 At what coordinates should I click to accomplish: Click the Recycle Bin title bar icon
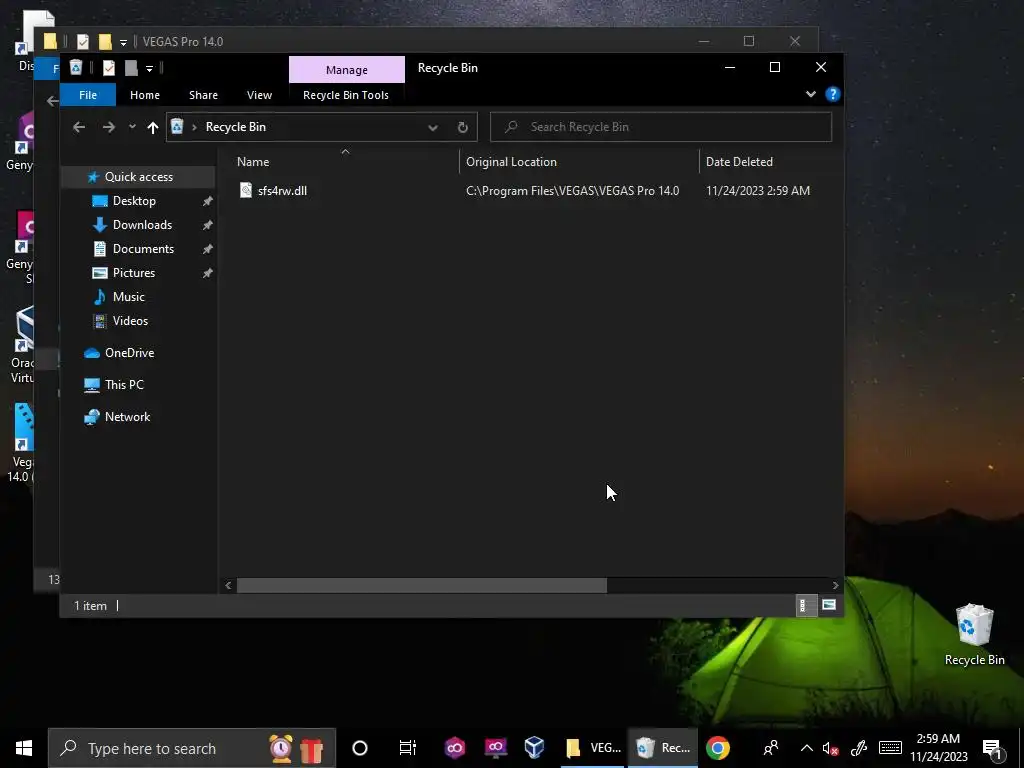click(76, 67)
